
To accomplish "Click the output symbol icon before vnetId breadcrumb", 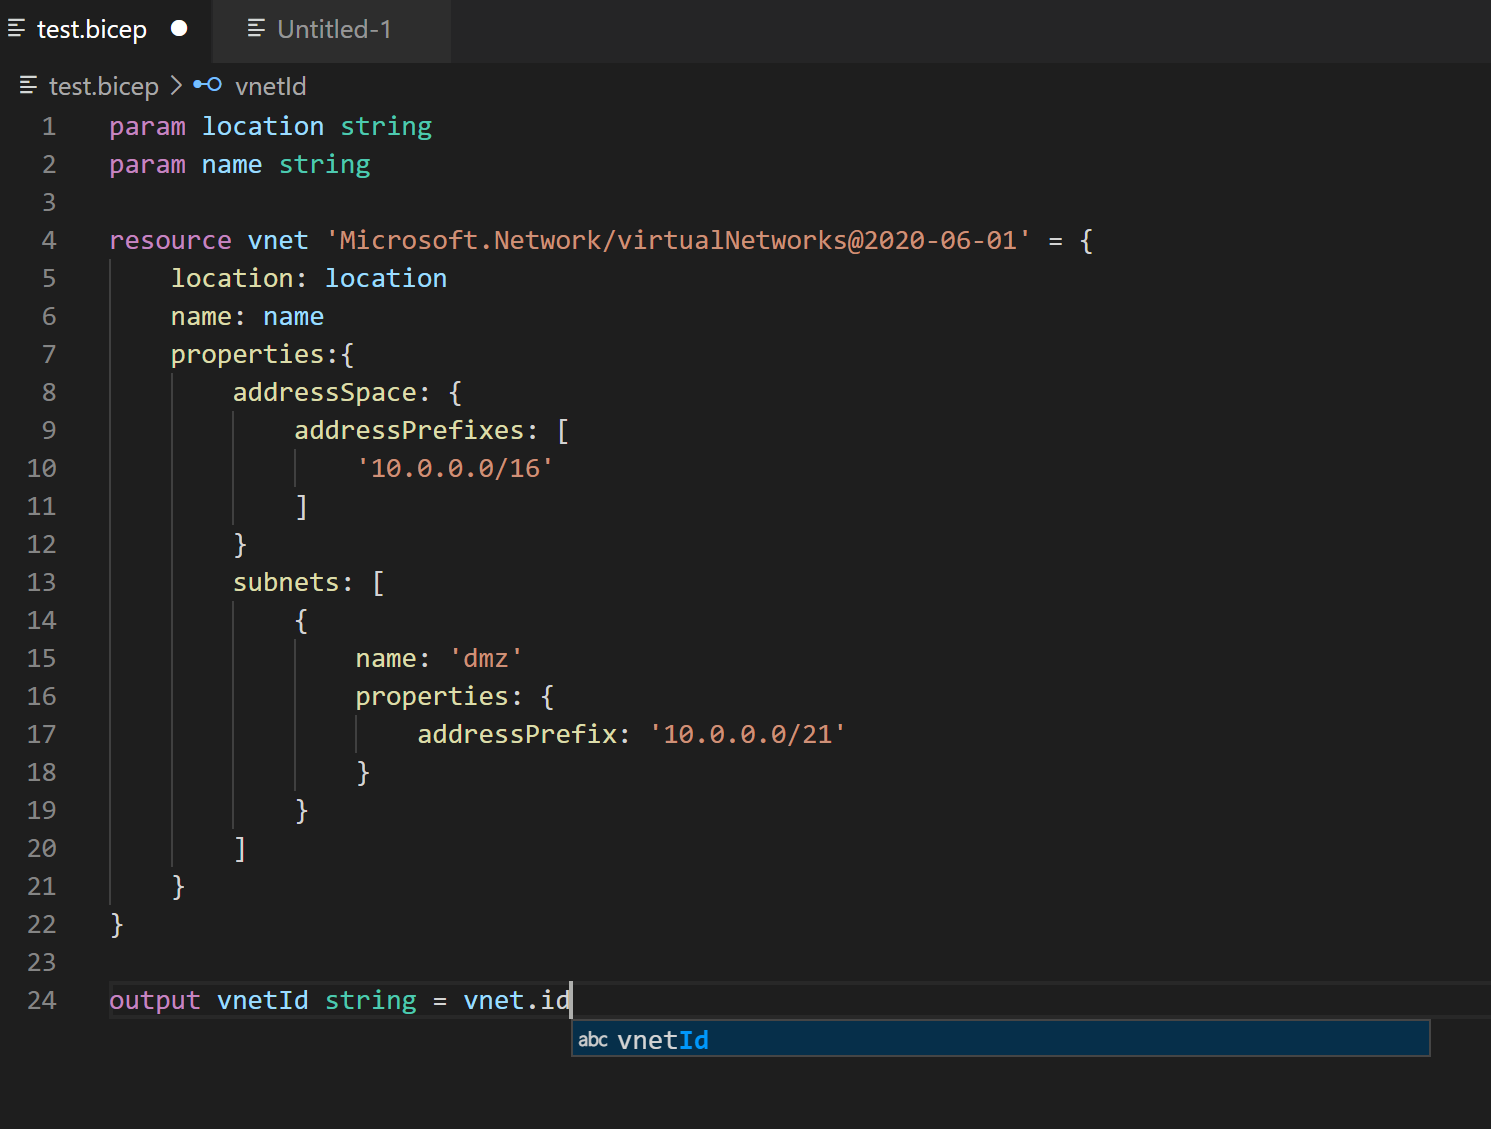I will pyautogui.click(x=207, y=85).
